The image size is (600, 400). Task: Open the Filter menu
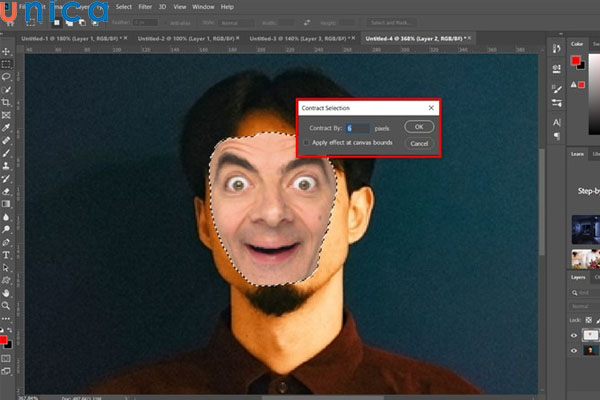coord(144,6)
